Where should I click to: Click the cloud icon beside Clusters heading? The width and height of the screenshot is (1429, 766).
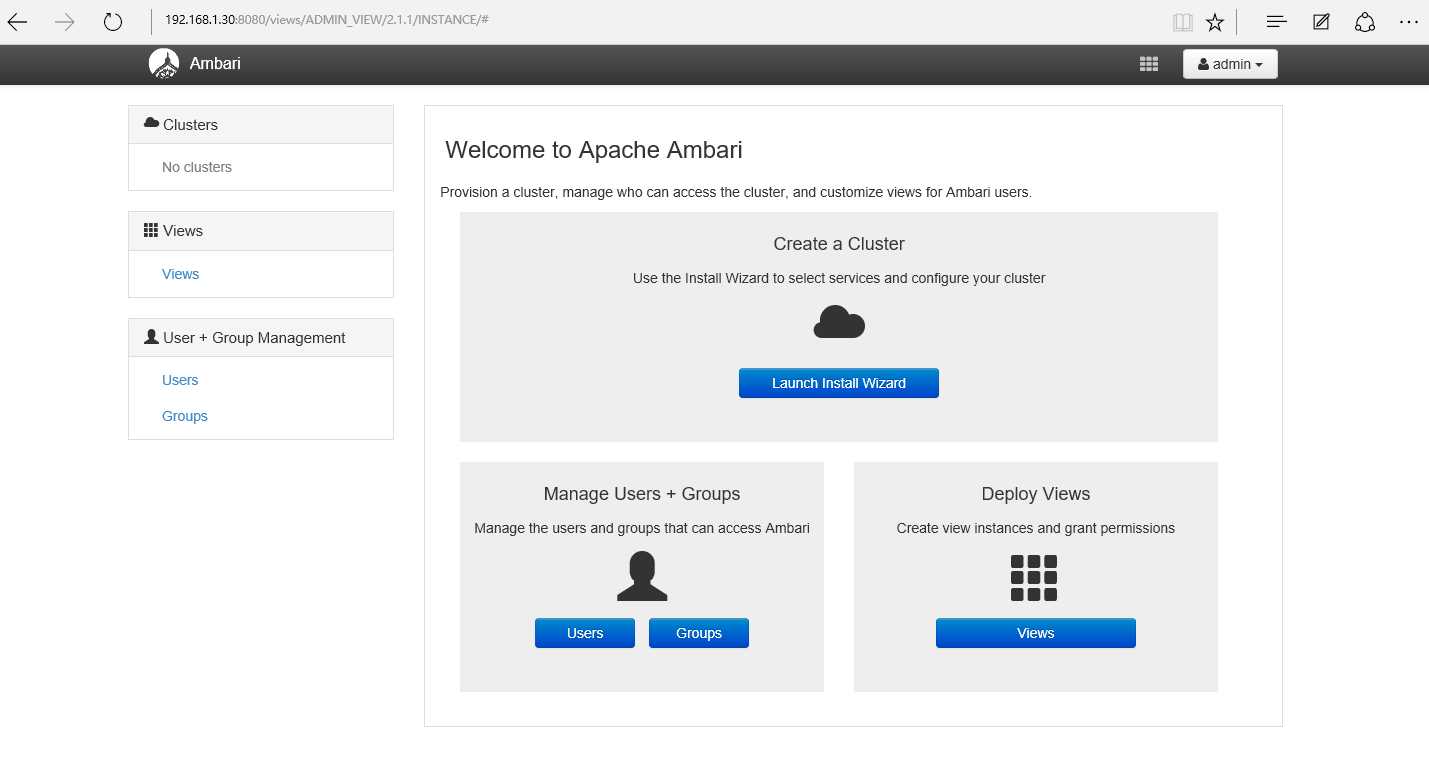pos(151,123)
